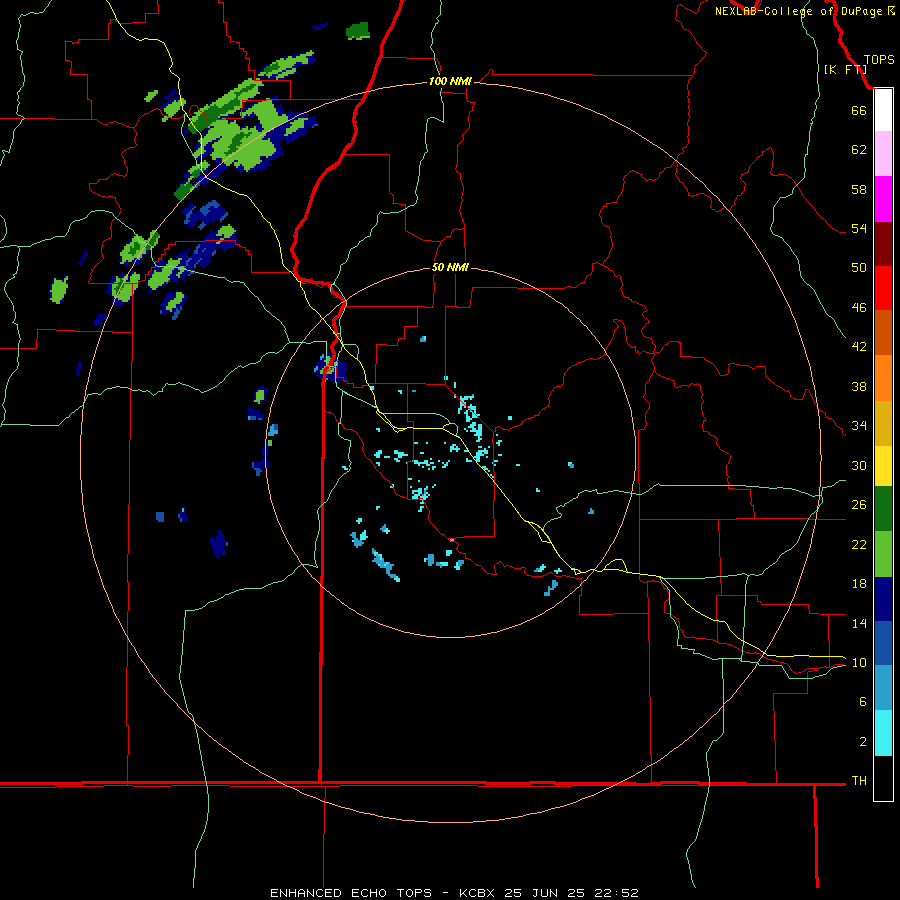This screenshot has width=900, height=900.
Task: Select the light pink legend swatch
Action: tap(883, 153)
